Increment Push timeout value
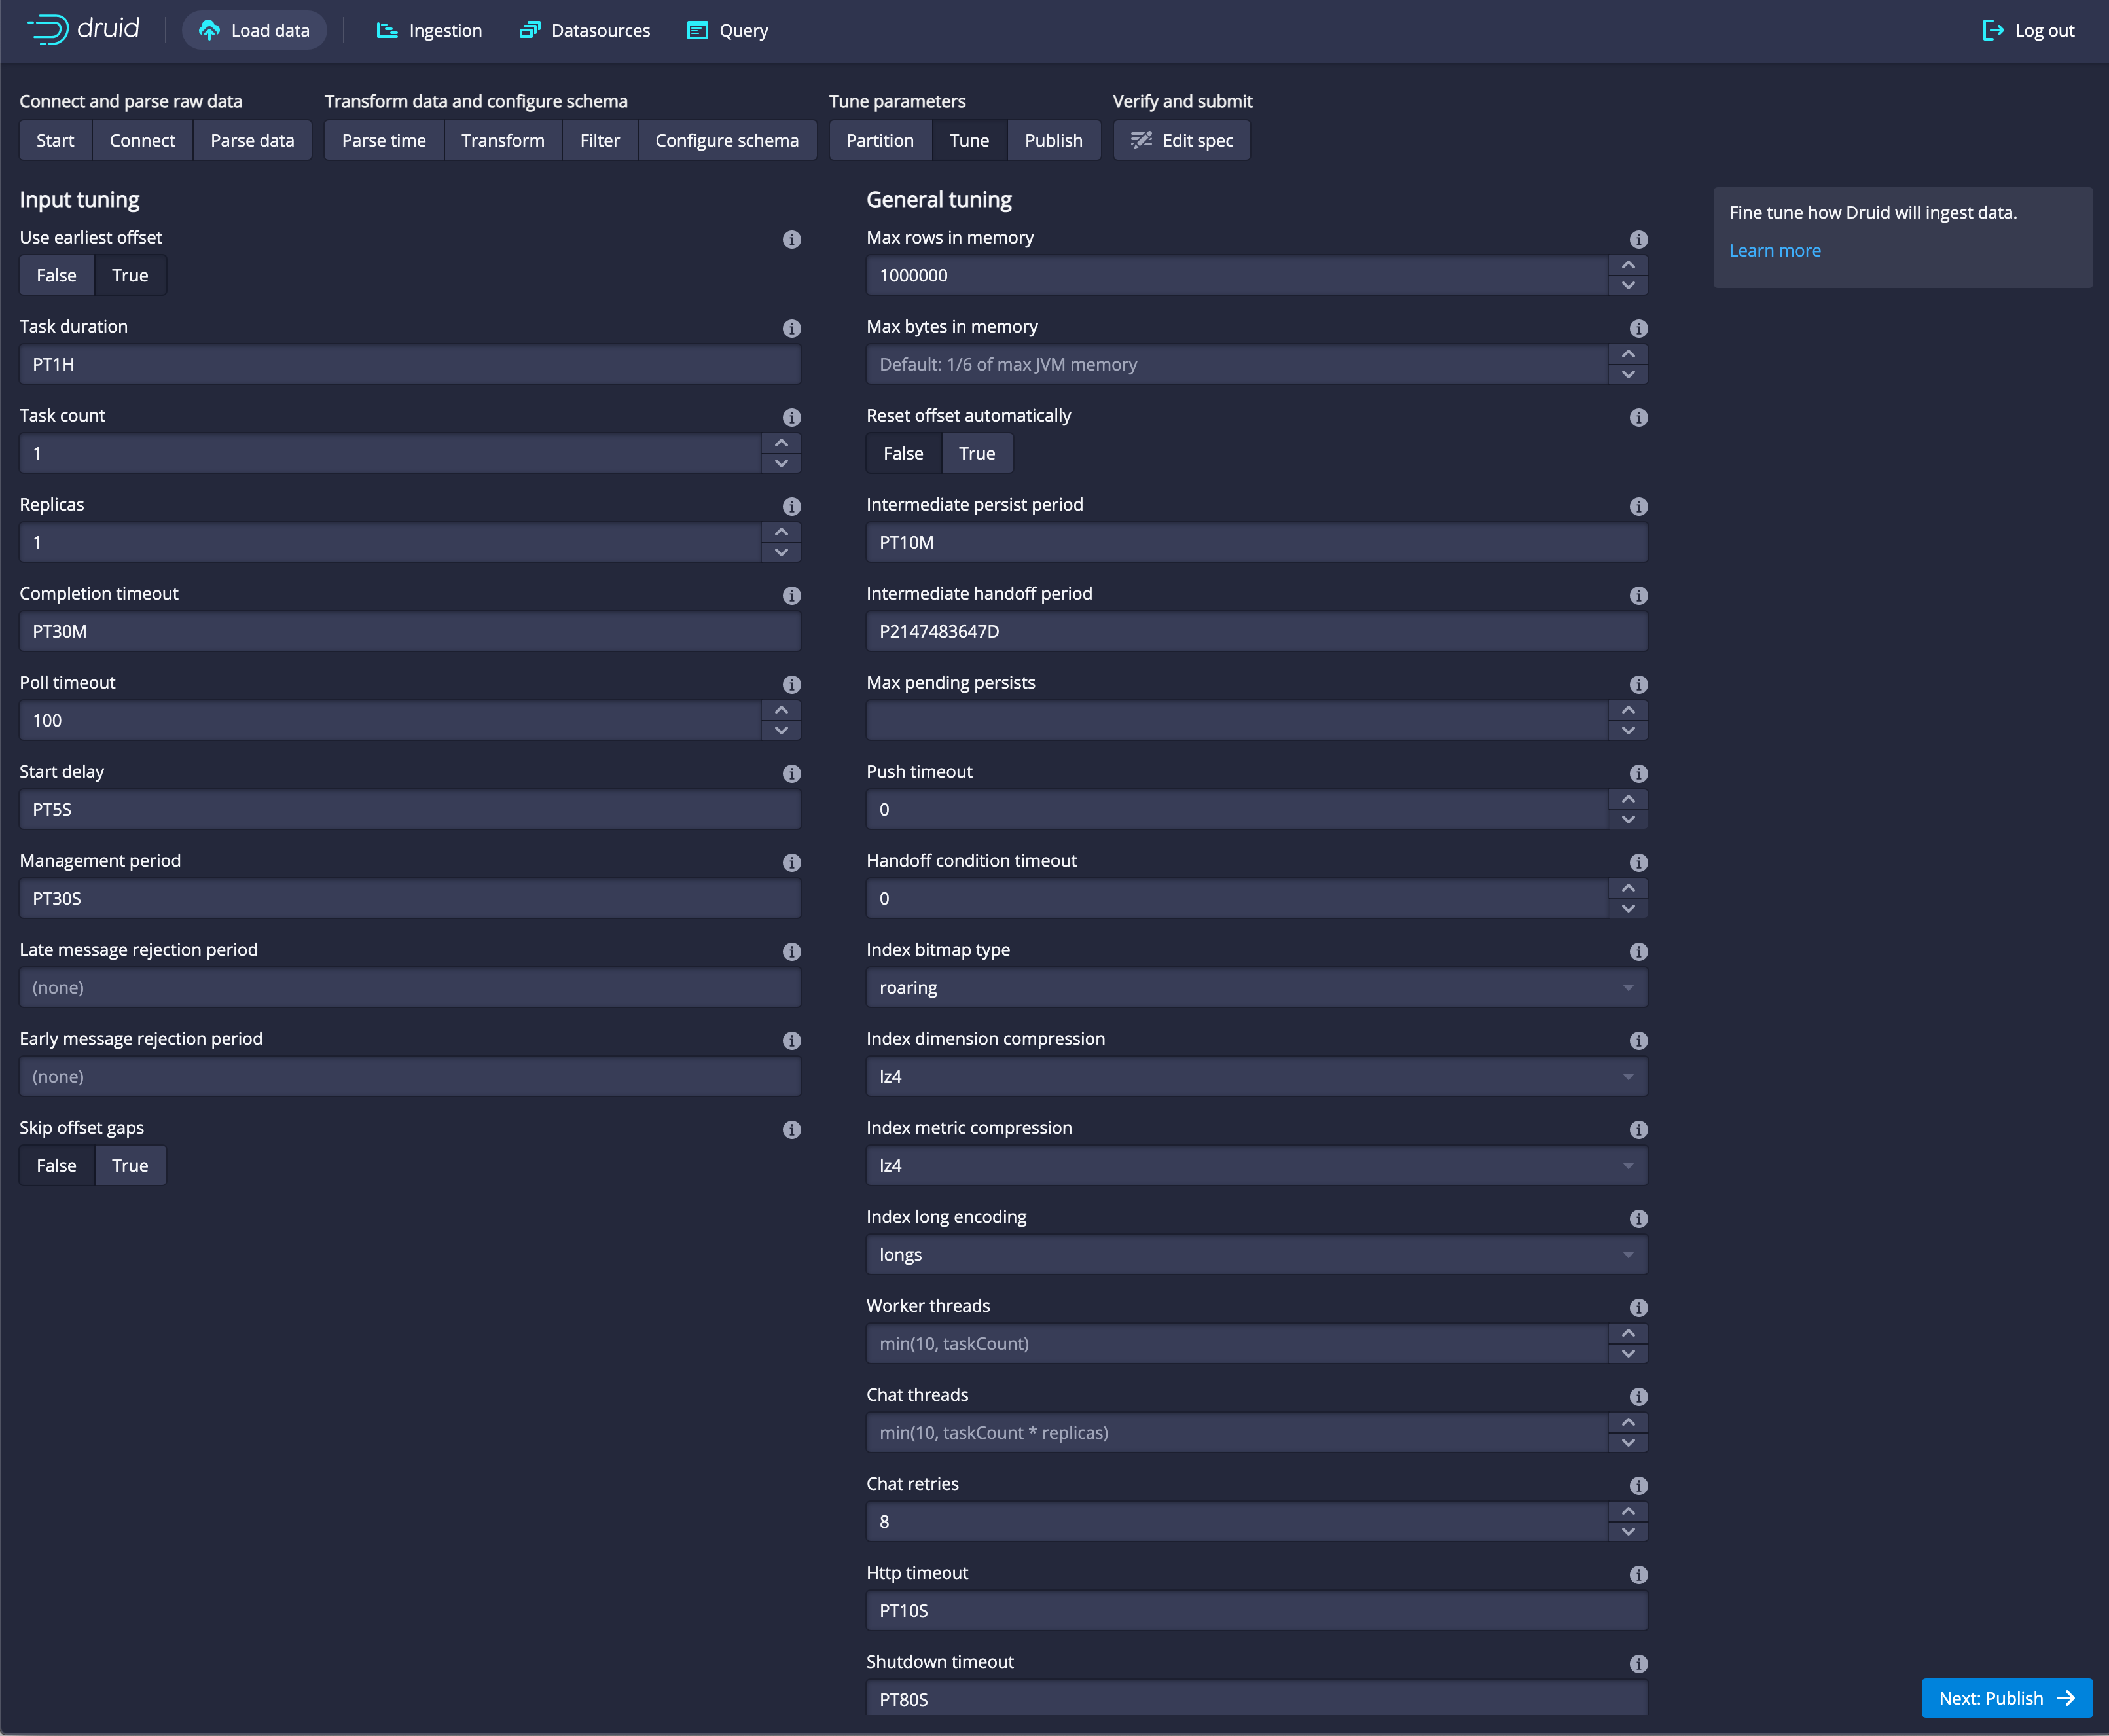Image resolution: width=2109 pixels, height=1736 pixels. click(x=1628, y=799)
